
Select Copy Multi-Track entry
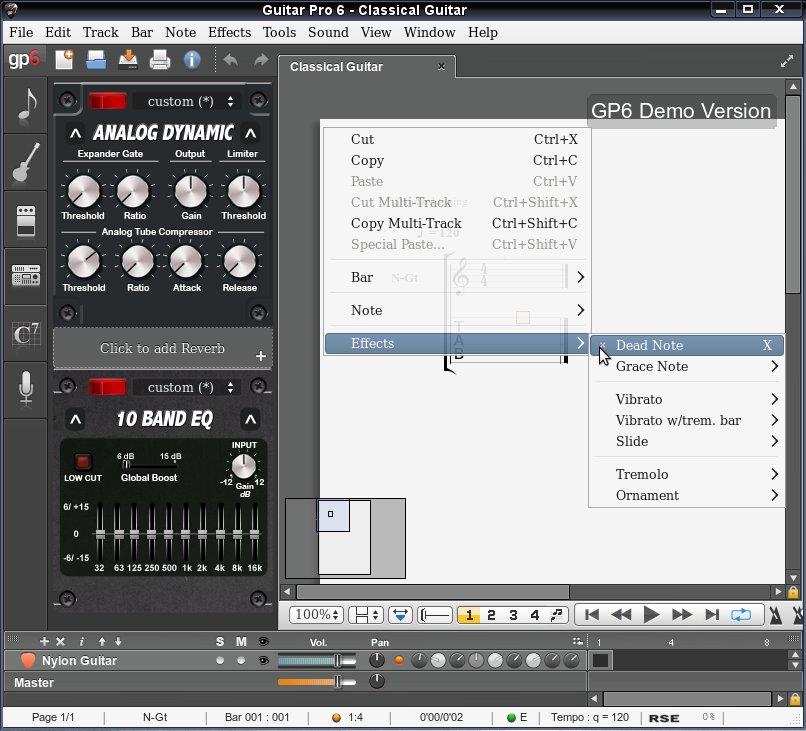(x=457, y=223)
